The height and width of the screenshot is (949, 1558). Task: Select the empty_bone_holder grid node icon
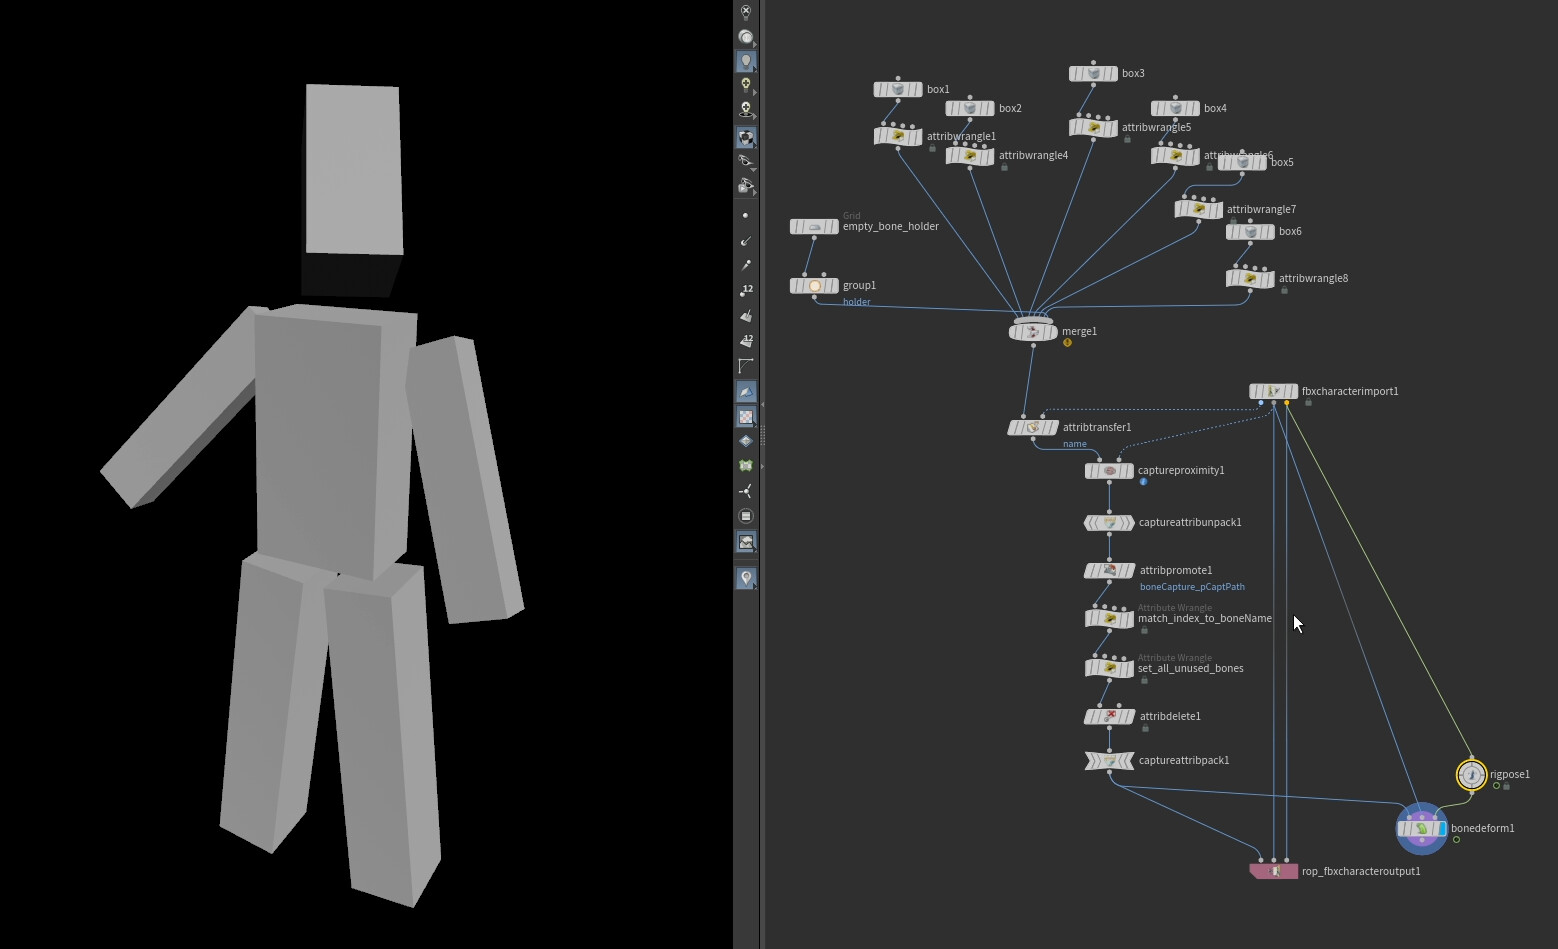click(814, 227)
